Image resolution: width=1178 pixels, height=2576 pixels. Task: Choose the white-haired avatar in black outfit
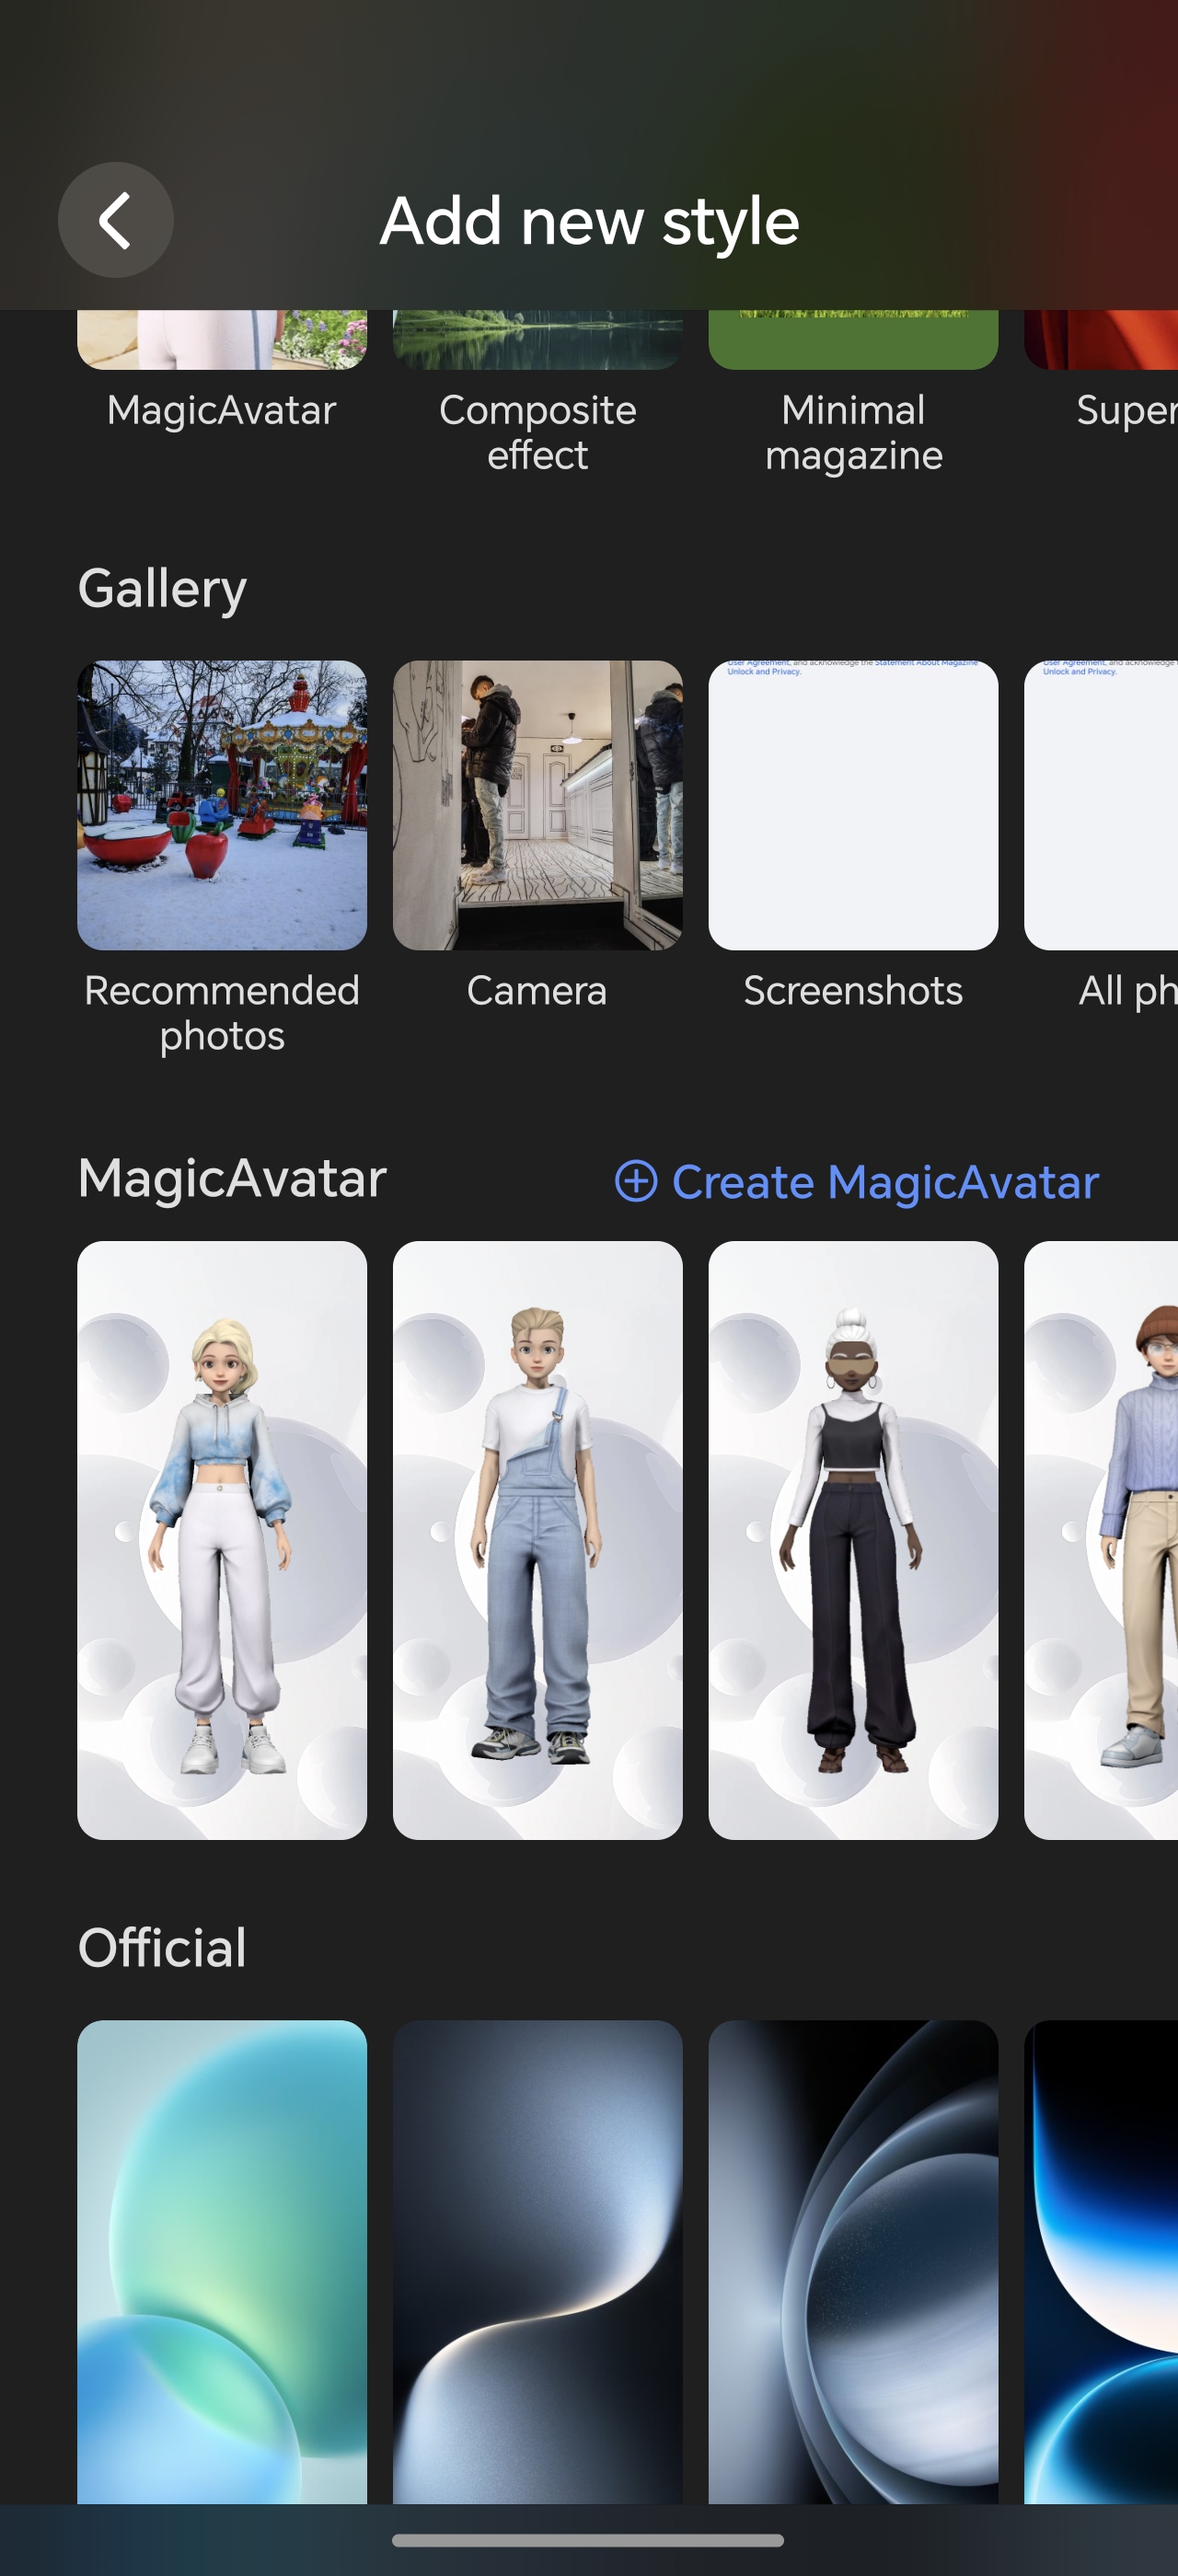pos(853,1540)
